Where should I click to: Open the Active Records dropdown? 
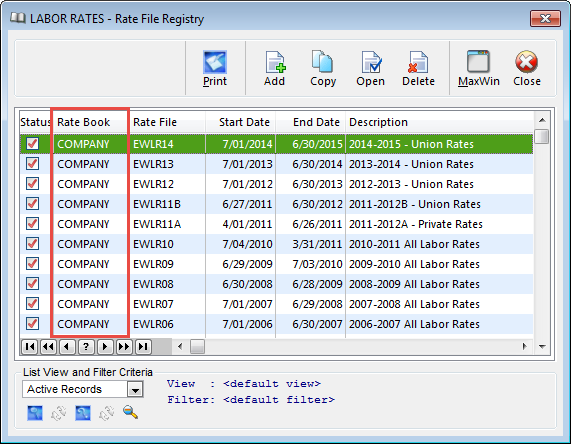pos(135,390)
